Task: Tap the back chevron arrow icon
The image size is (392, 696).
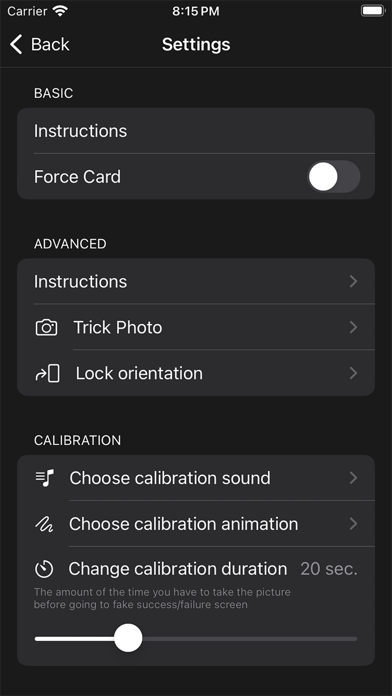Action: pos(16,44)
